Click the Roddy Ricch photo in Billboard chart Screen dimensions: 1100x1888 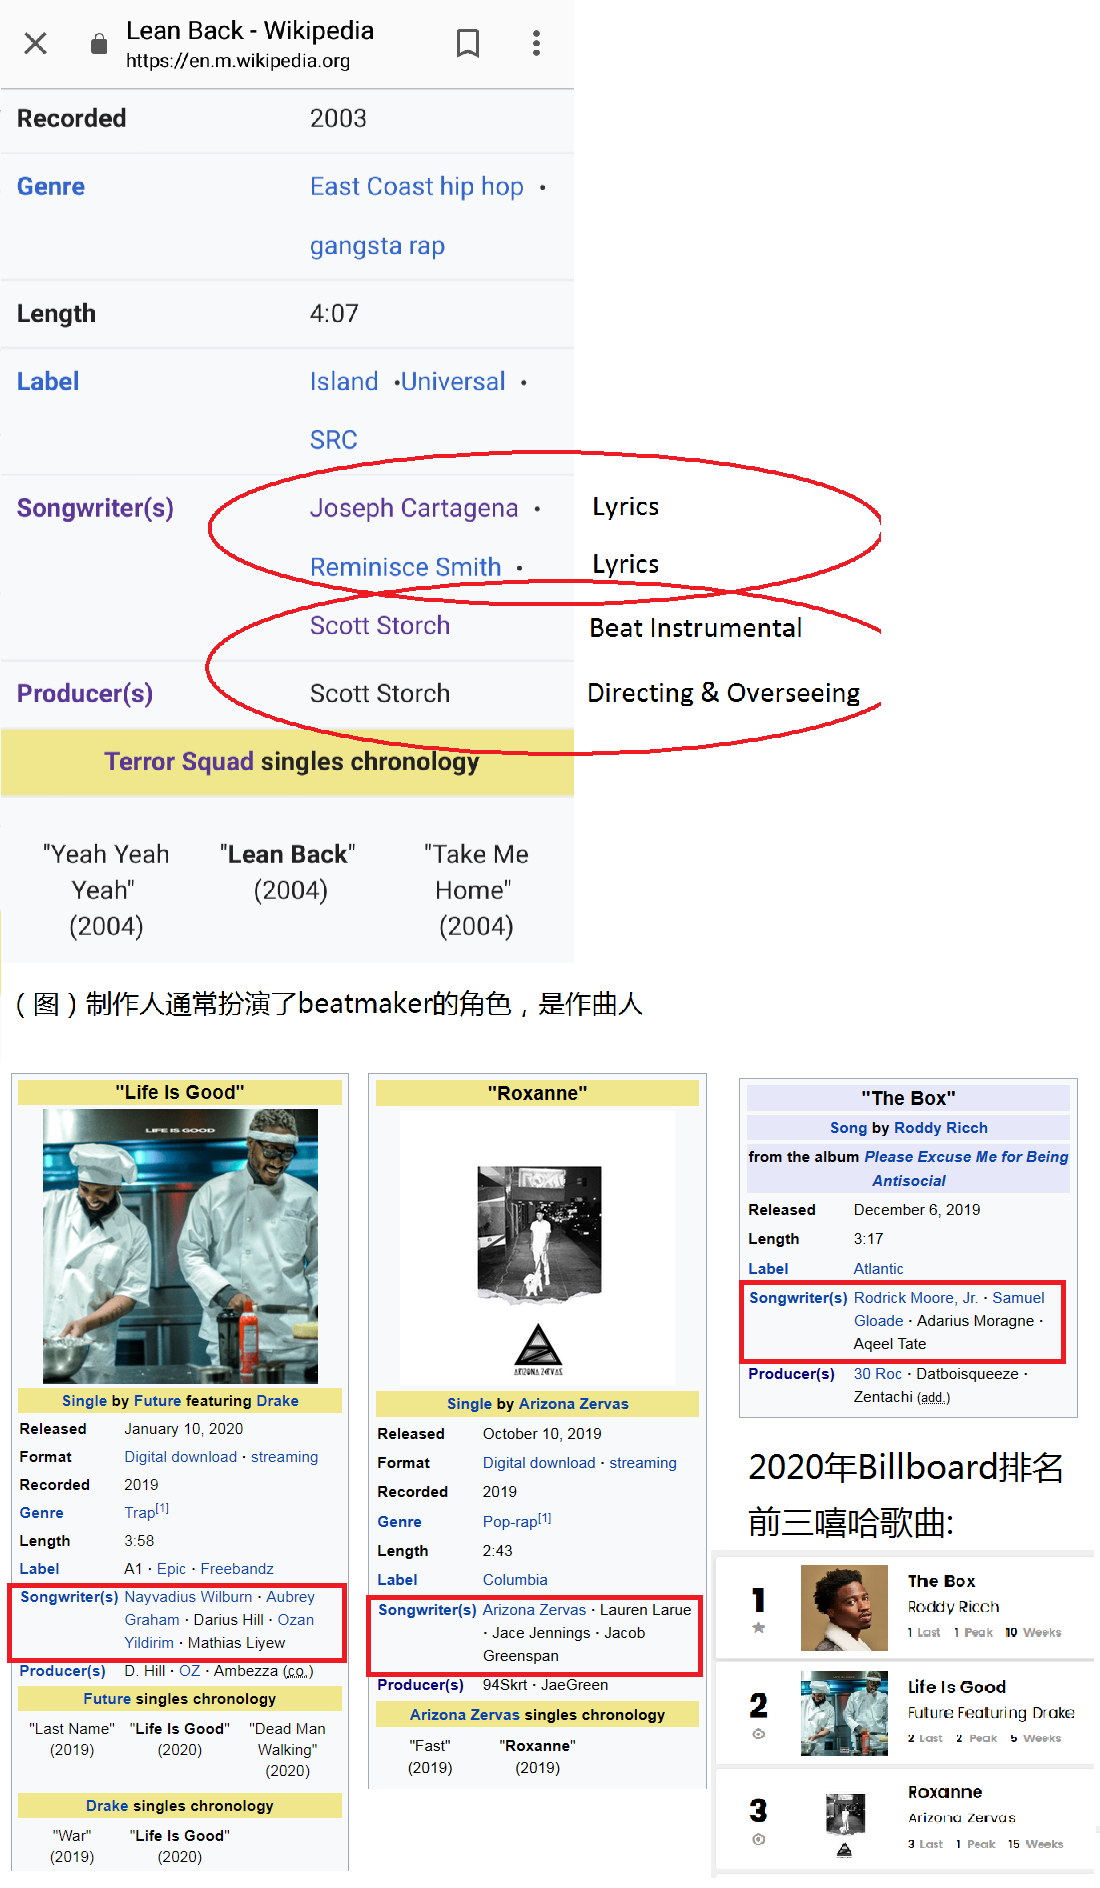844,1608
